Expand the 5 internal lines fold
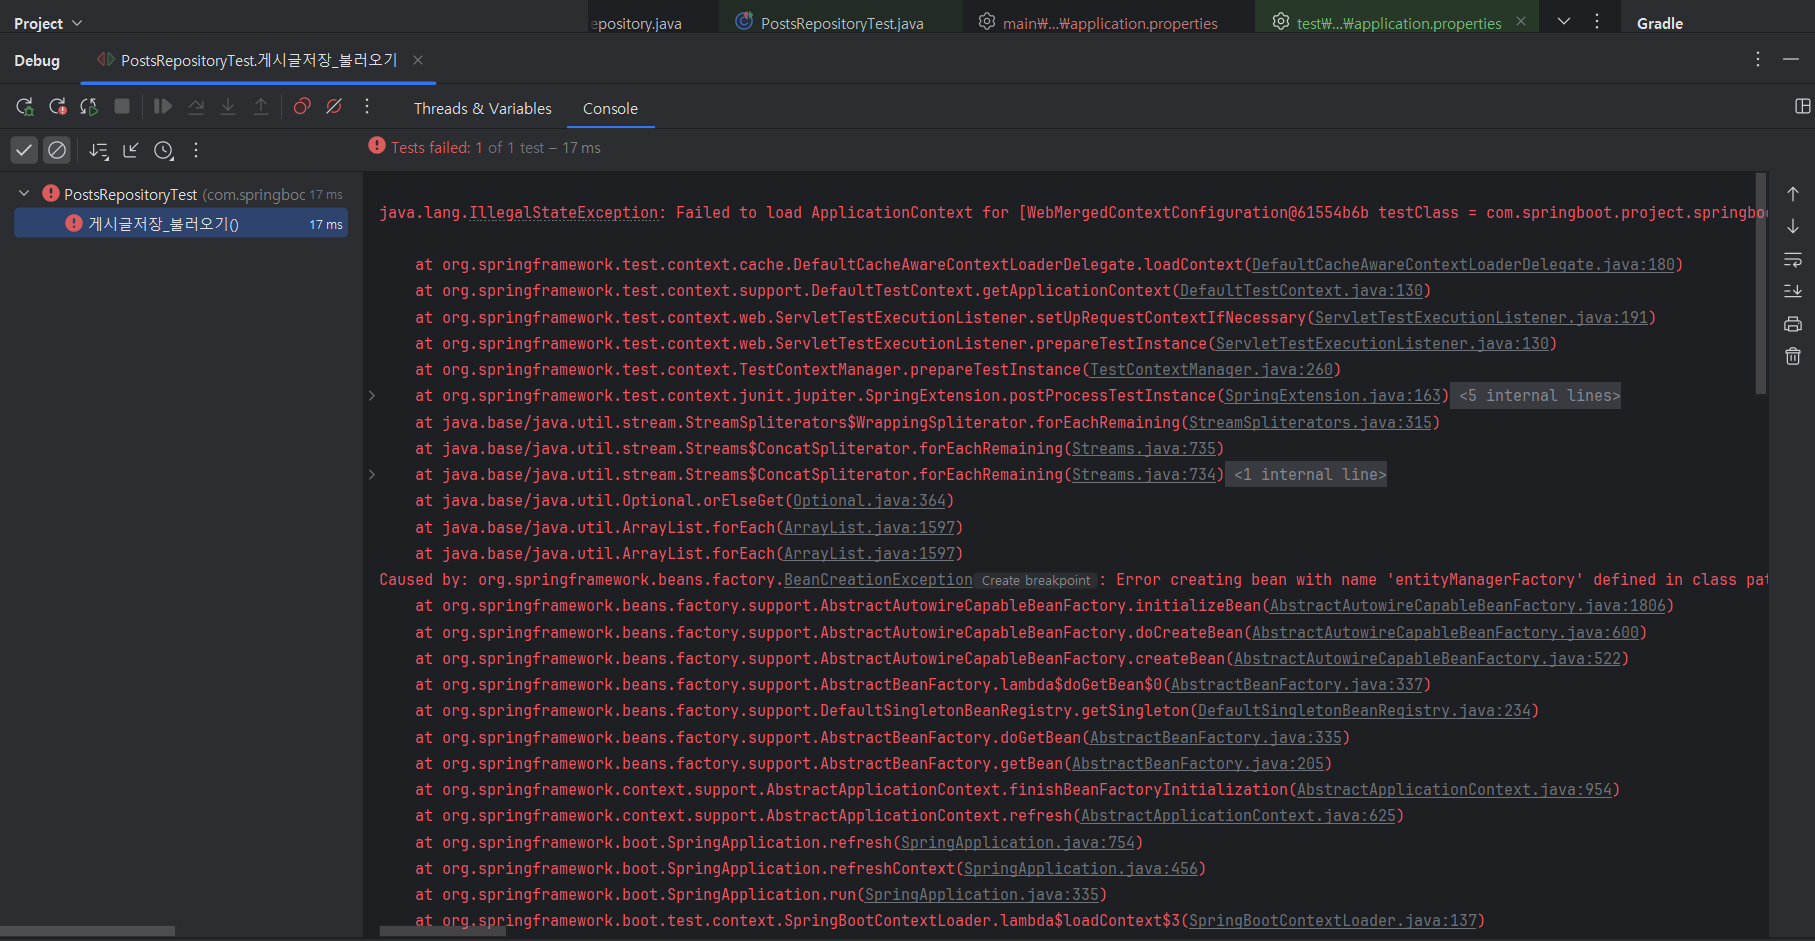This screenshot has width=1815, height=941. [1535, 396]
